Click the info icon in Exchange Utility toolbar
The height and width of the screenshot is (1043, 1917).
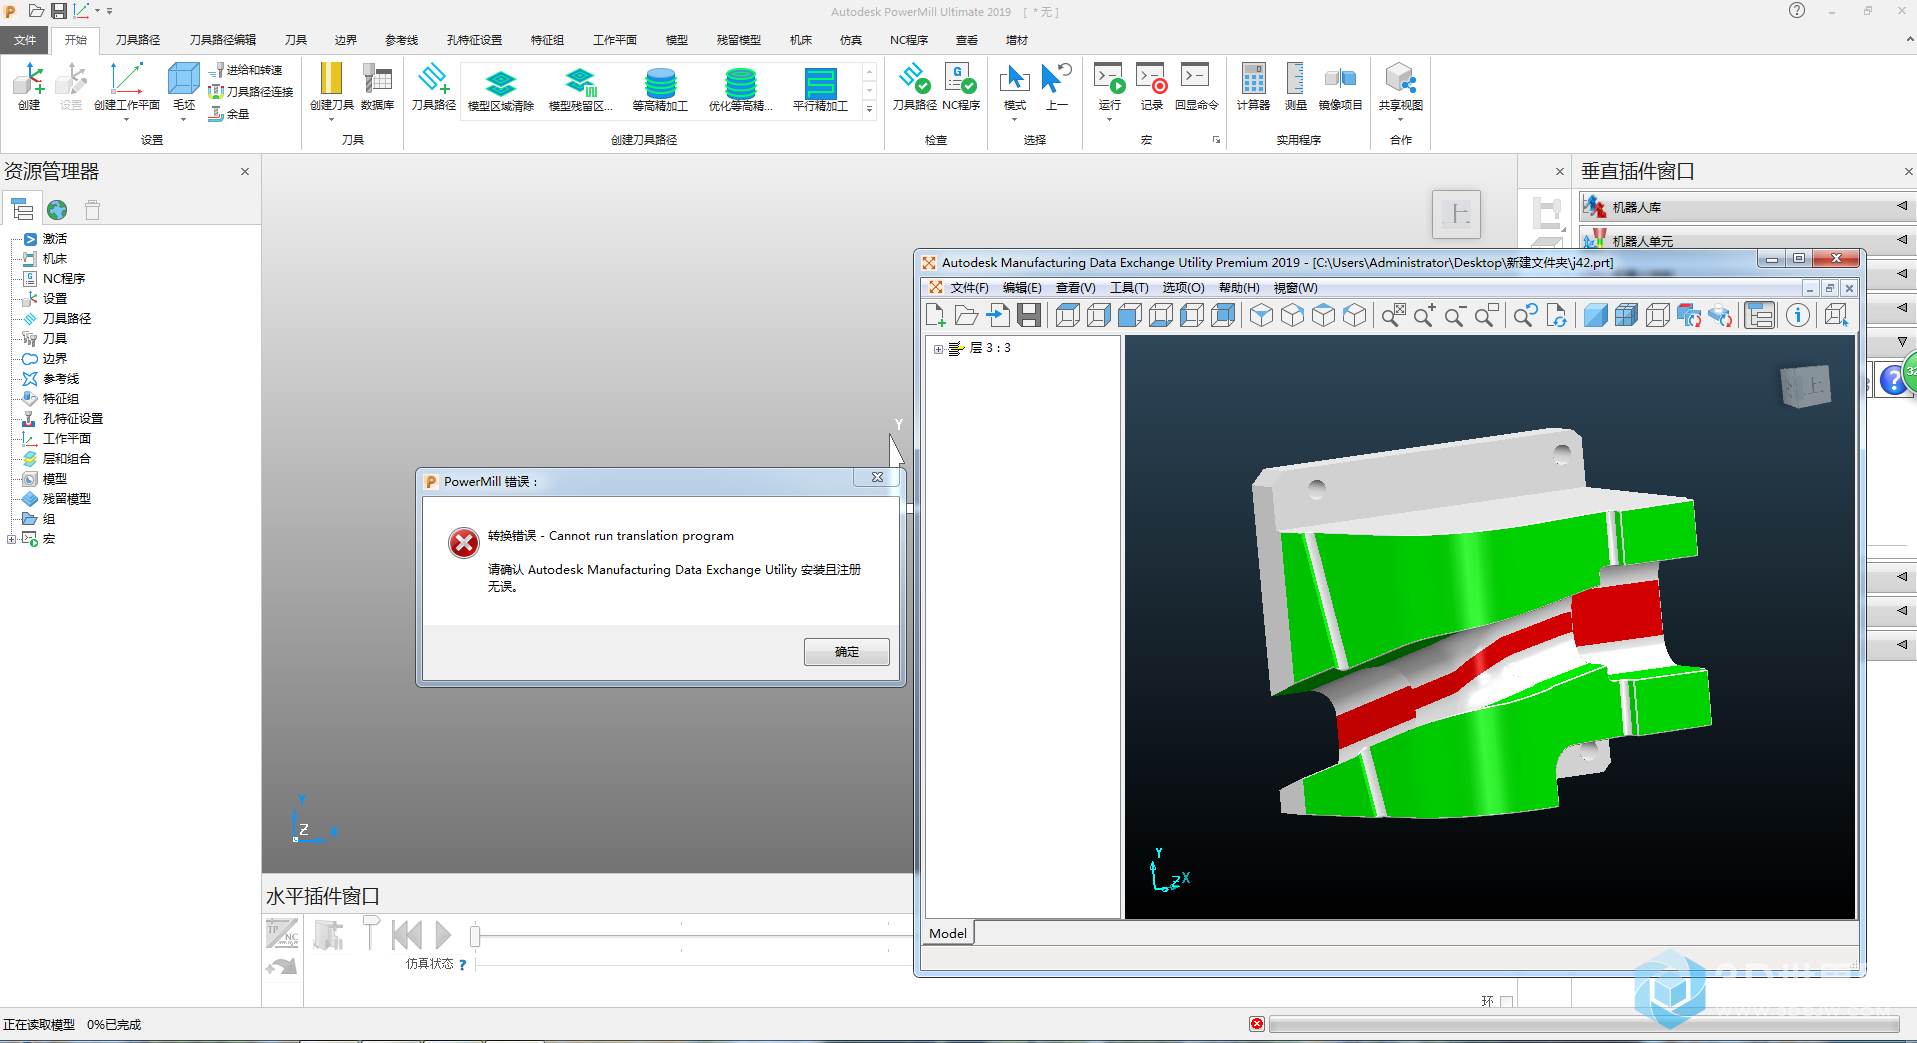pyautogui.click(x=1798, y=316)
